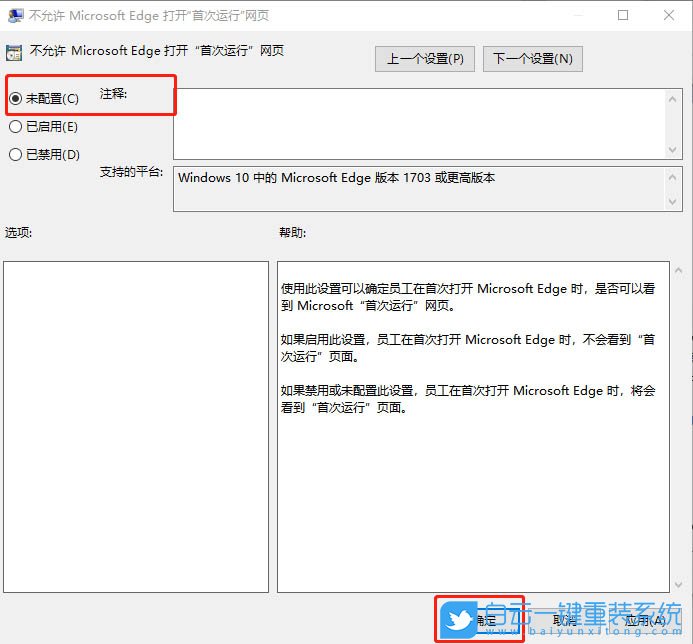
Task: Go to next setting 下一个设置(N)
Action: (x=533, y=59)
